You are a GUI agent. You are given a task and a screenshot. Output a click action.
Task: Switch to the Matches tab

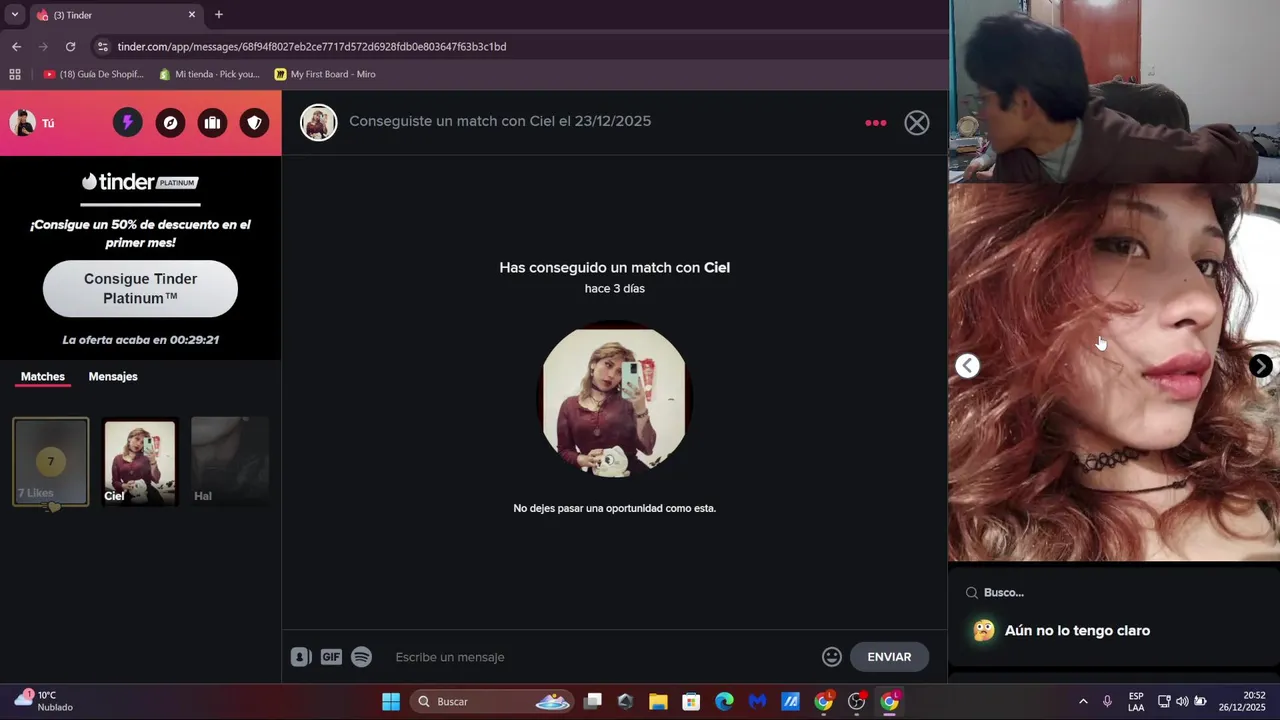point(43,377)
